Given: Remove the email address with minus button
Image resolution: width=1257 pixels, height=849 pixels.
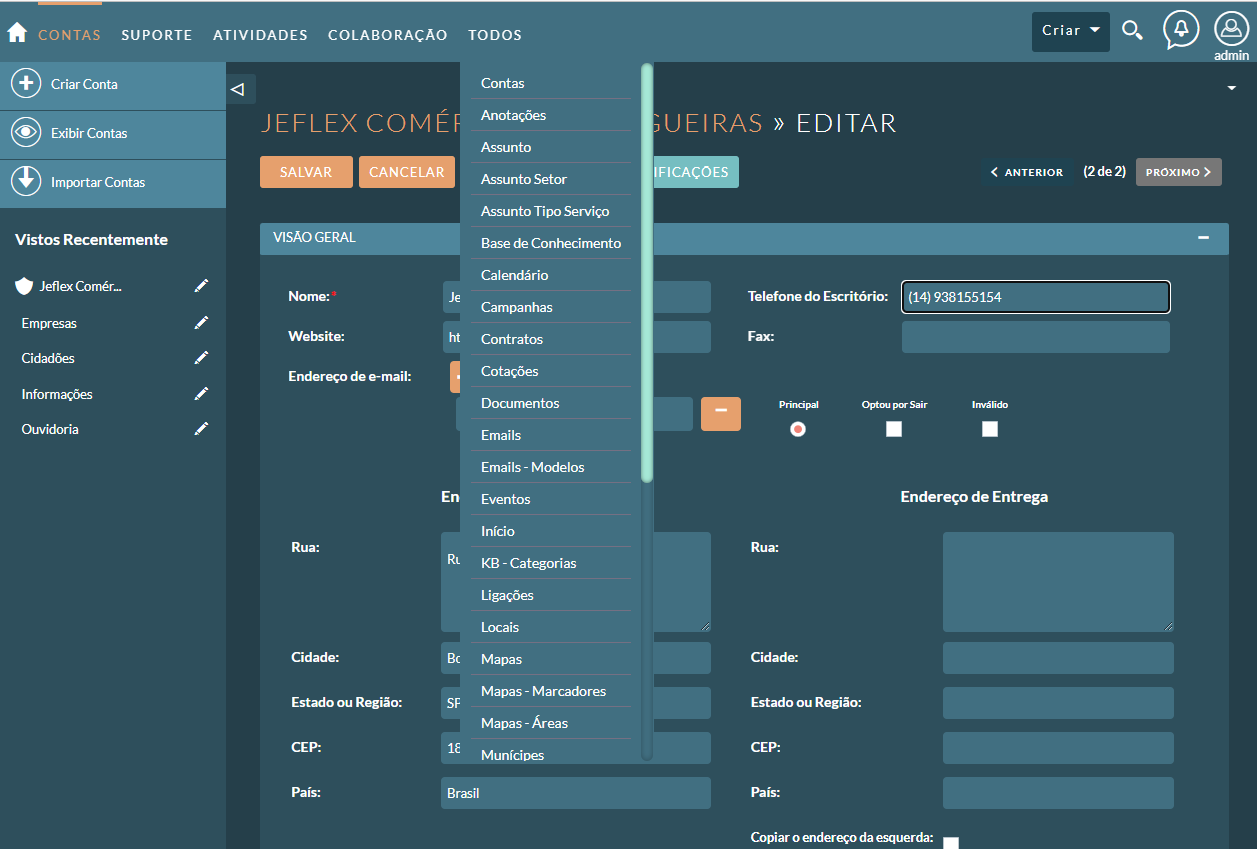Looking at the screenshot, I should pyautogui.click(x=721, y=413).
